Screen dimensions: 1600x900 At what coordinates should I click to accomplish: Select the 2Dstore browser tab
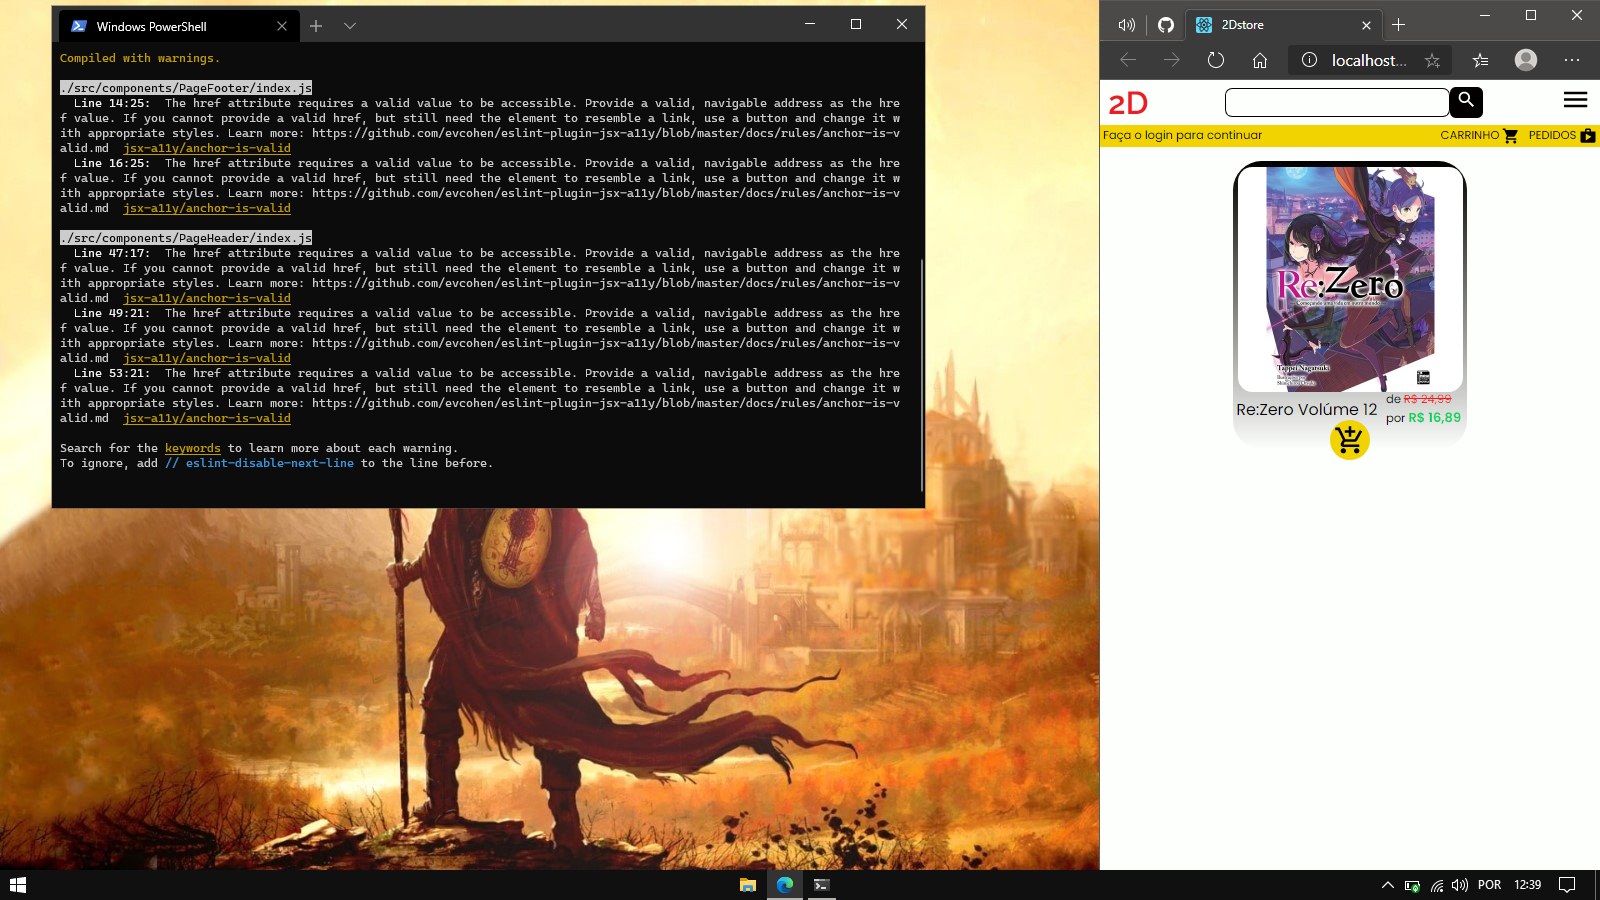(1283, 25)
